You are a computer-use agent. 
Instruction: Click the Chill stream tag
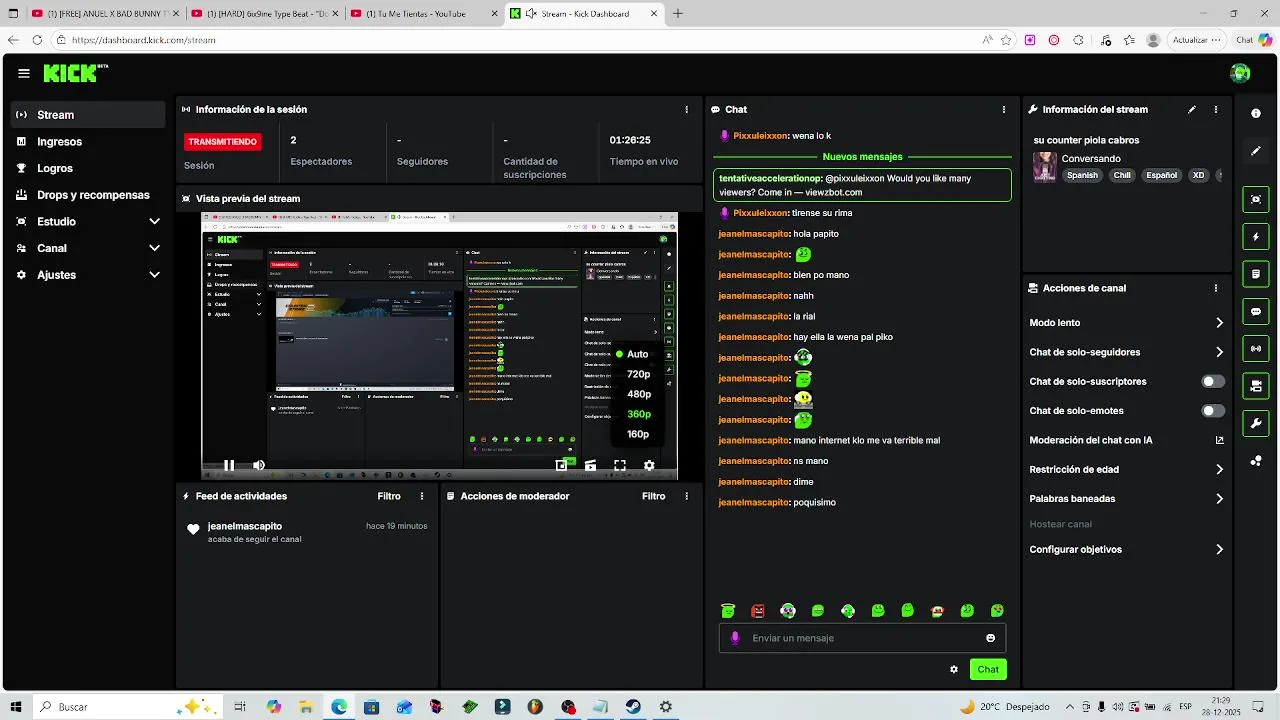coord(1122,175)
